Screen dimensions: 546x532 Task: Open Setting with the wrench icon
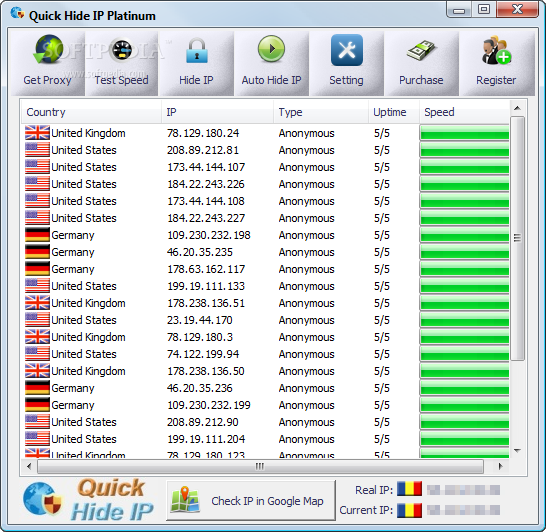point(347,50)
